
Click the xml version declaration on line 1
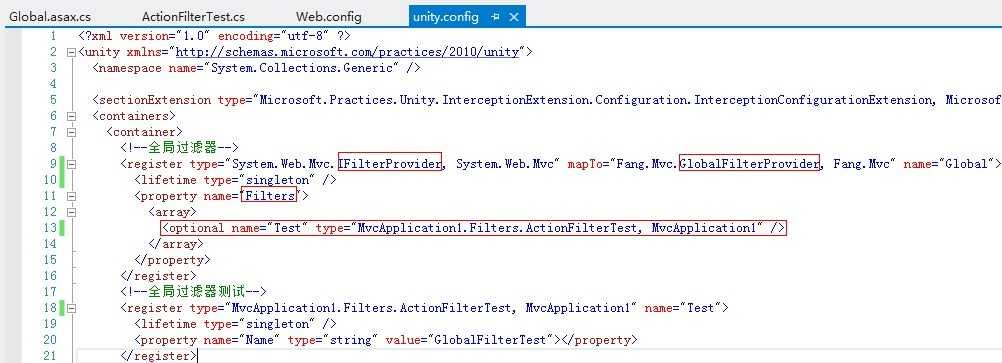pos(214,36)
